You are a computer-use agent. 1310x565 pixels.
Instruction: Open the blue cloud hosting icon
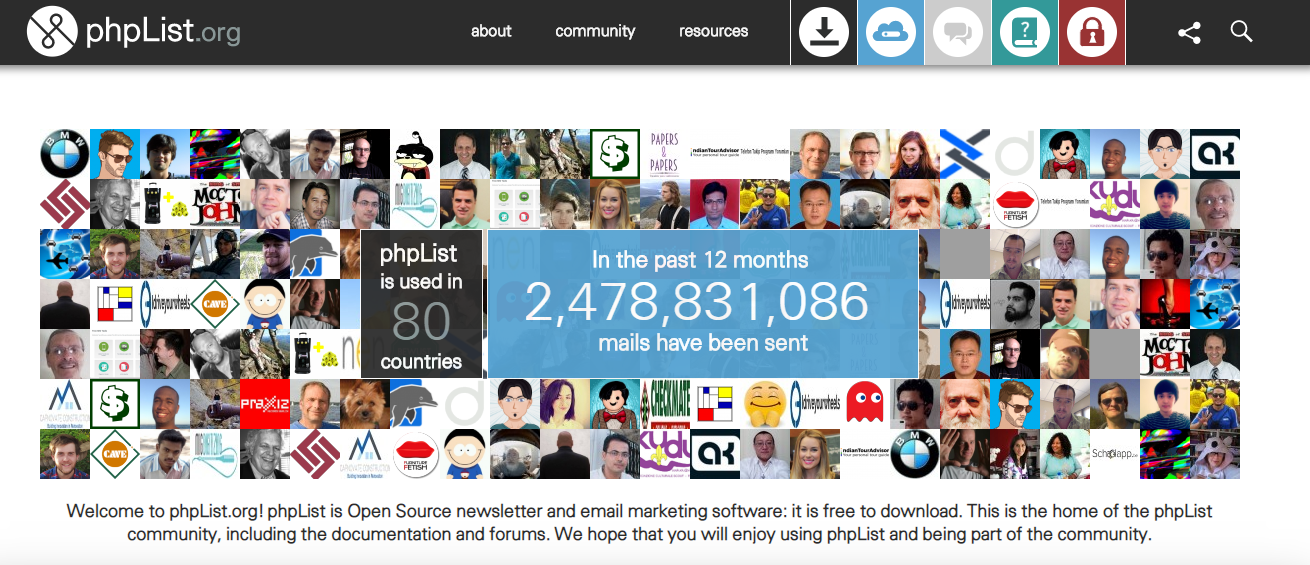tap(891, 32)
